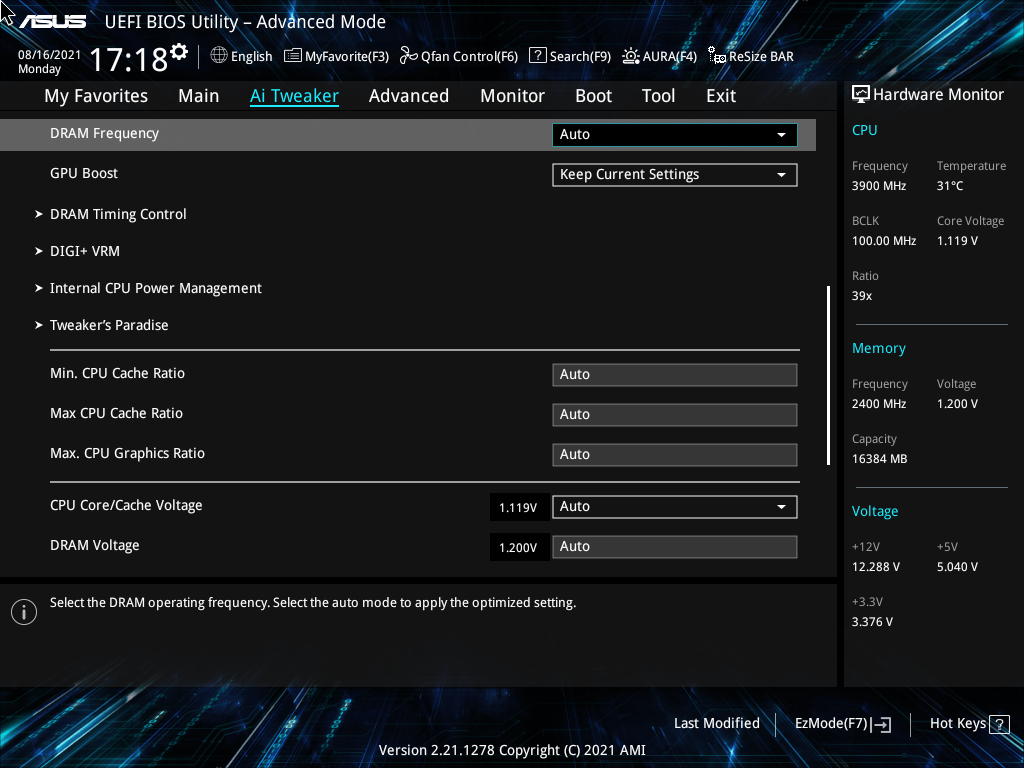Select the DRAM Frequency label

(104, 133)
